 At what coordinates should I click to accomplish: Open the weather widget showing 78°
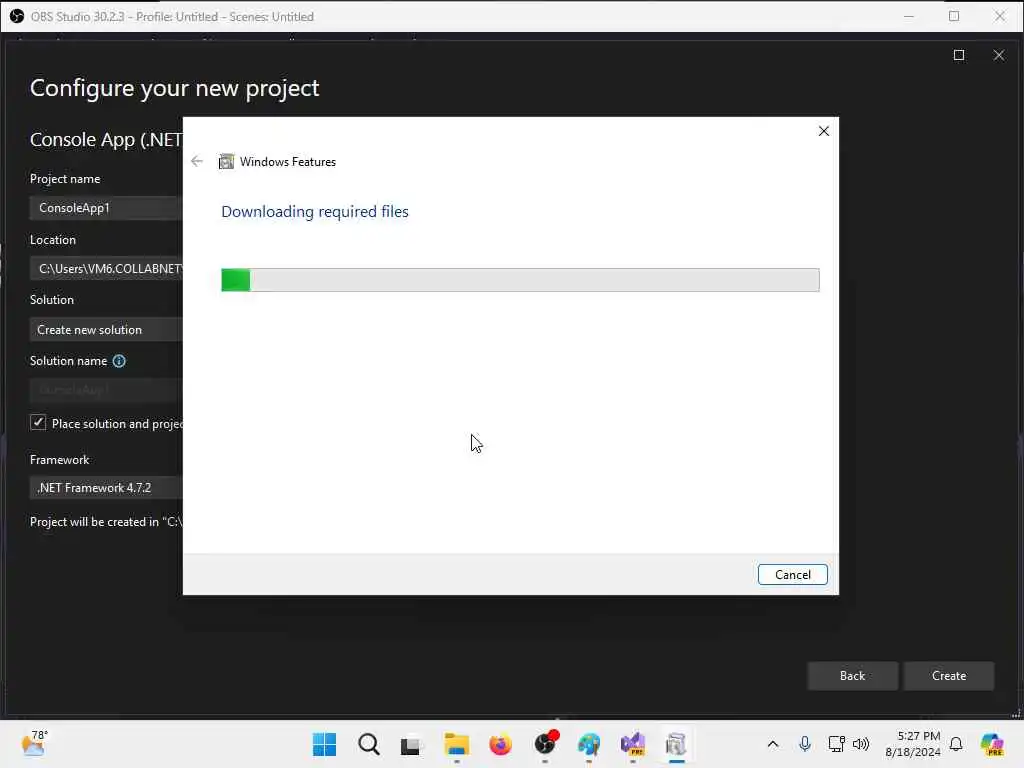(35, 744)
